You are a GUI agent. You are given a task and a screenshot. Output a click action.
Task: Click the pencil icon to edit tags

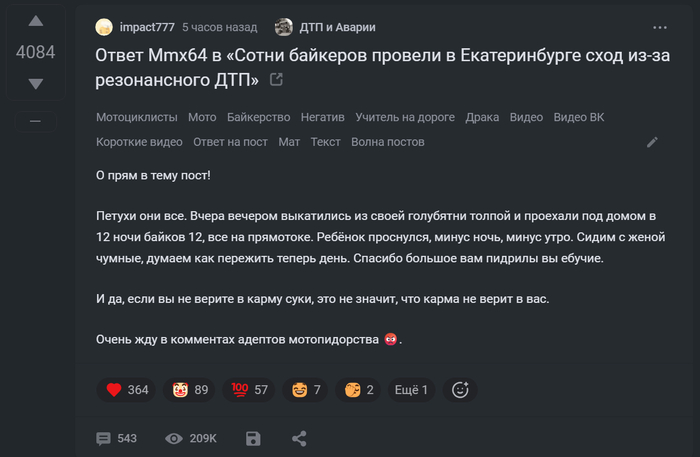[652, 142]
